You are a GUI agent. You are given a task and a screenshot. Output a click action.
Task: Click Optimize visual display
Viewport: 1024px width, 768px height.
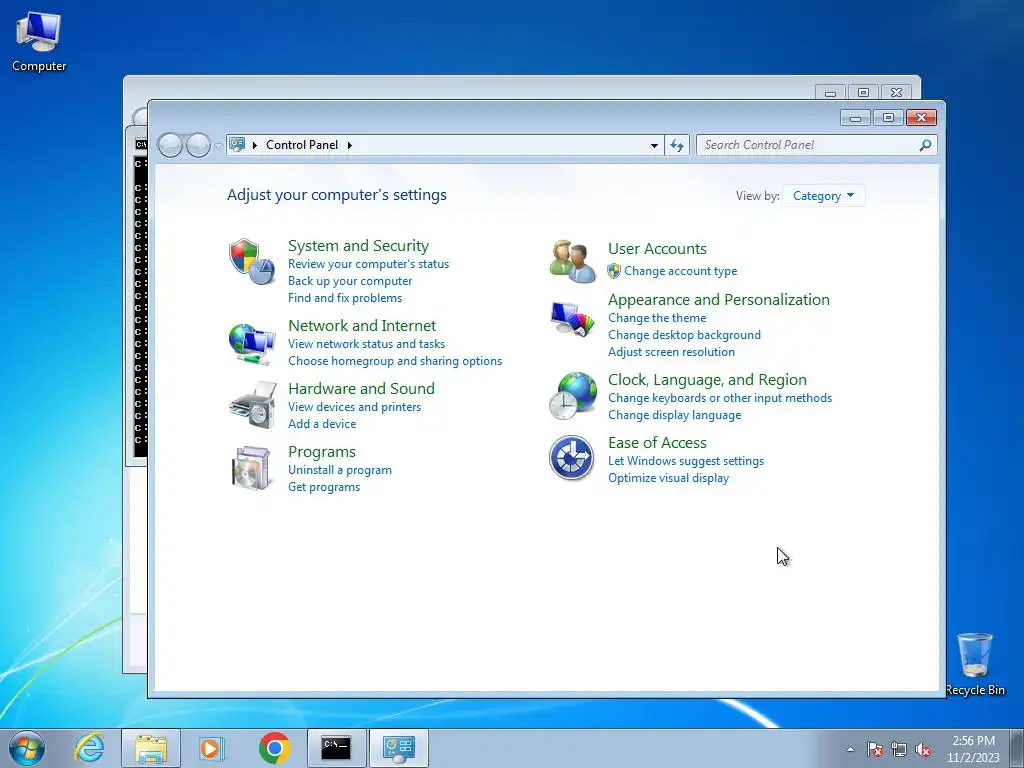pos(668,478)
